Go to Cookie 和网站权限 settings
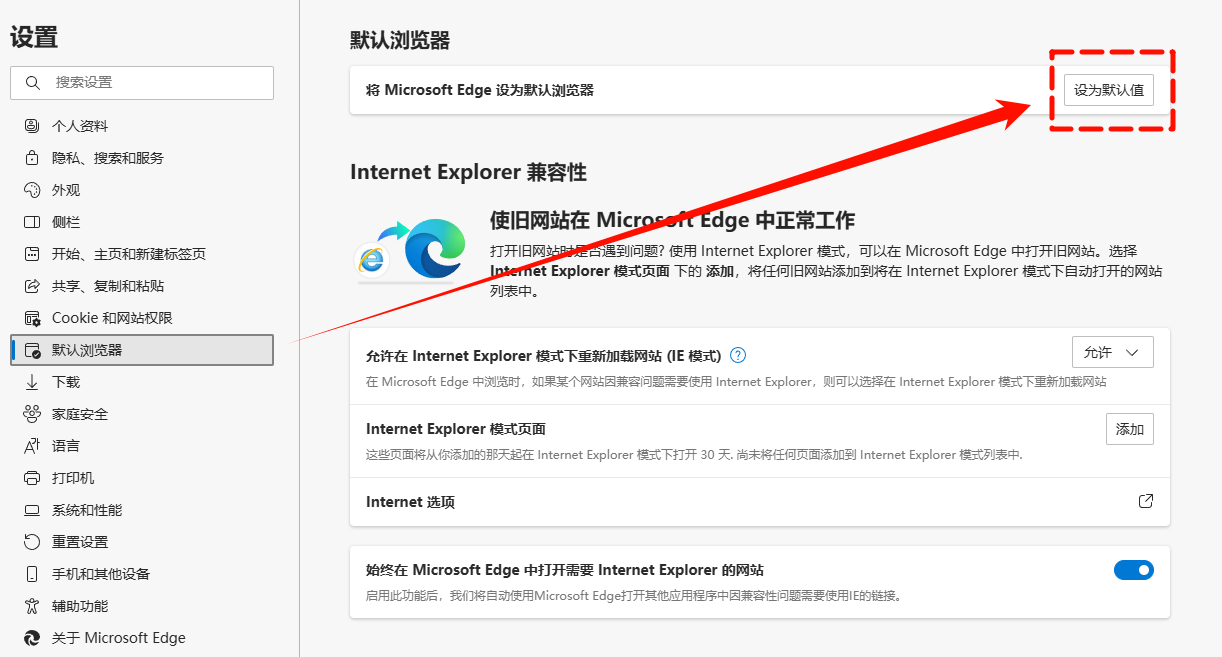Image resolution: width=1222 pixels, height=657 pixels. pyautogui.click(x=112, y=318)
